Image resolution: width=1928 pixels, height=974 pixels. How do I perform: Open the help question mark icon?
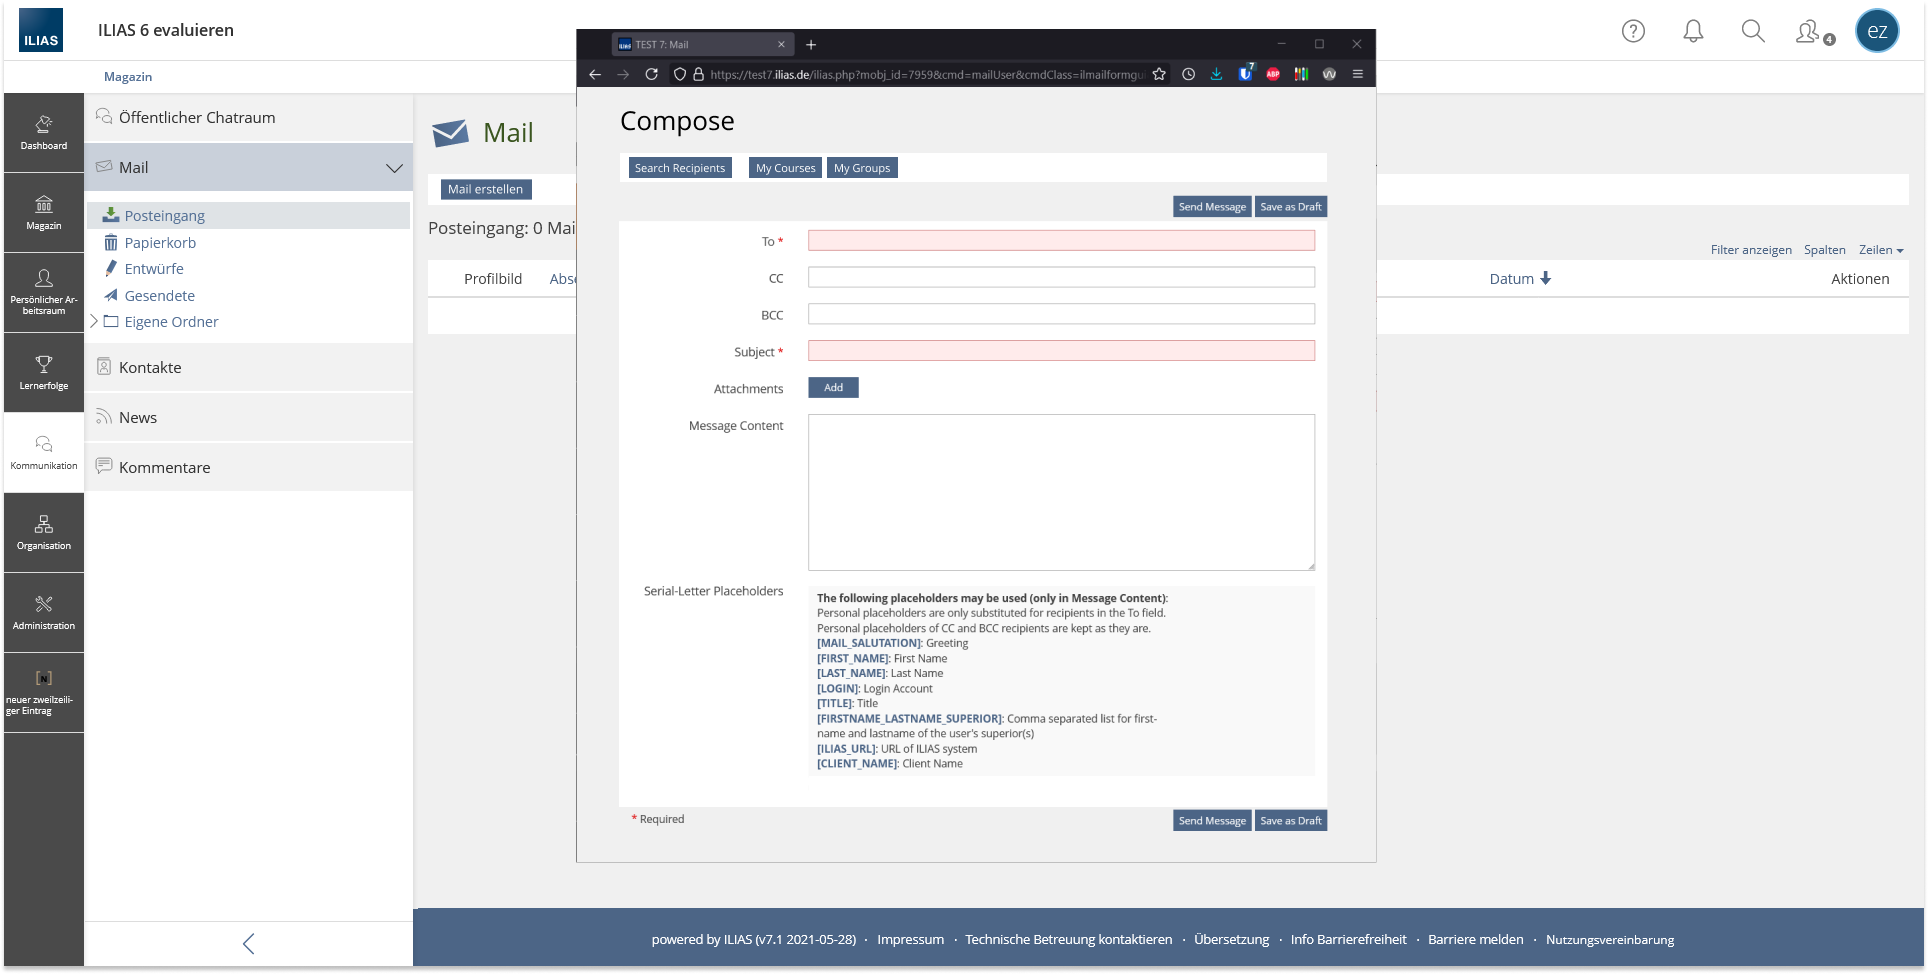pos(1633,31)
